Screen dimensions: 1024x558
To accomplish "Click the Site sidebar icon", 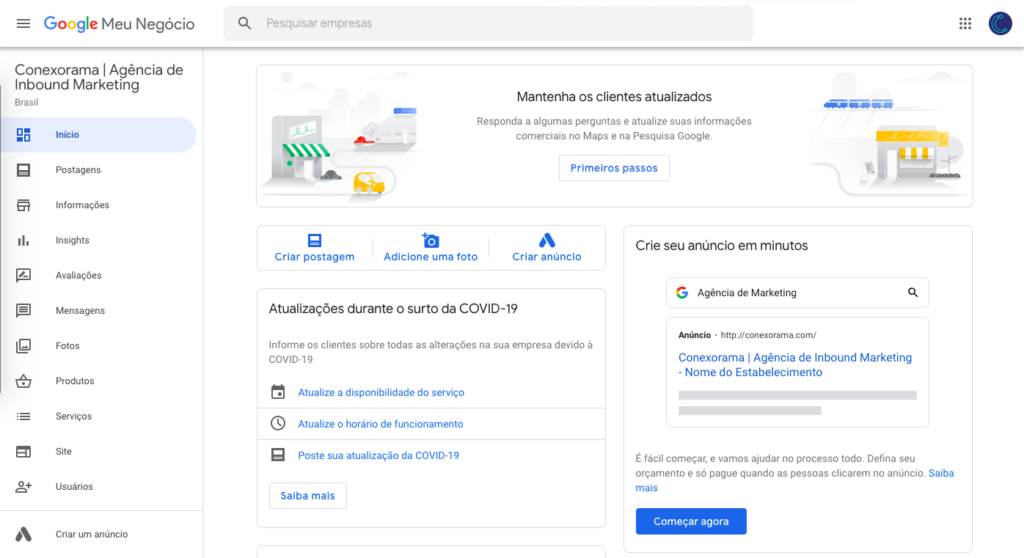I will 24,451.
